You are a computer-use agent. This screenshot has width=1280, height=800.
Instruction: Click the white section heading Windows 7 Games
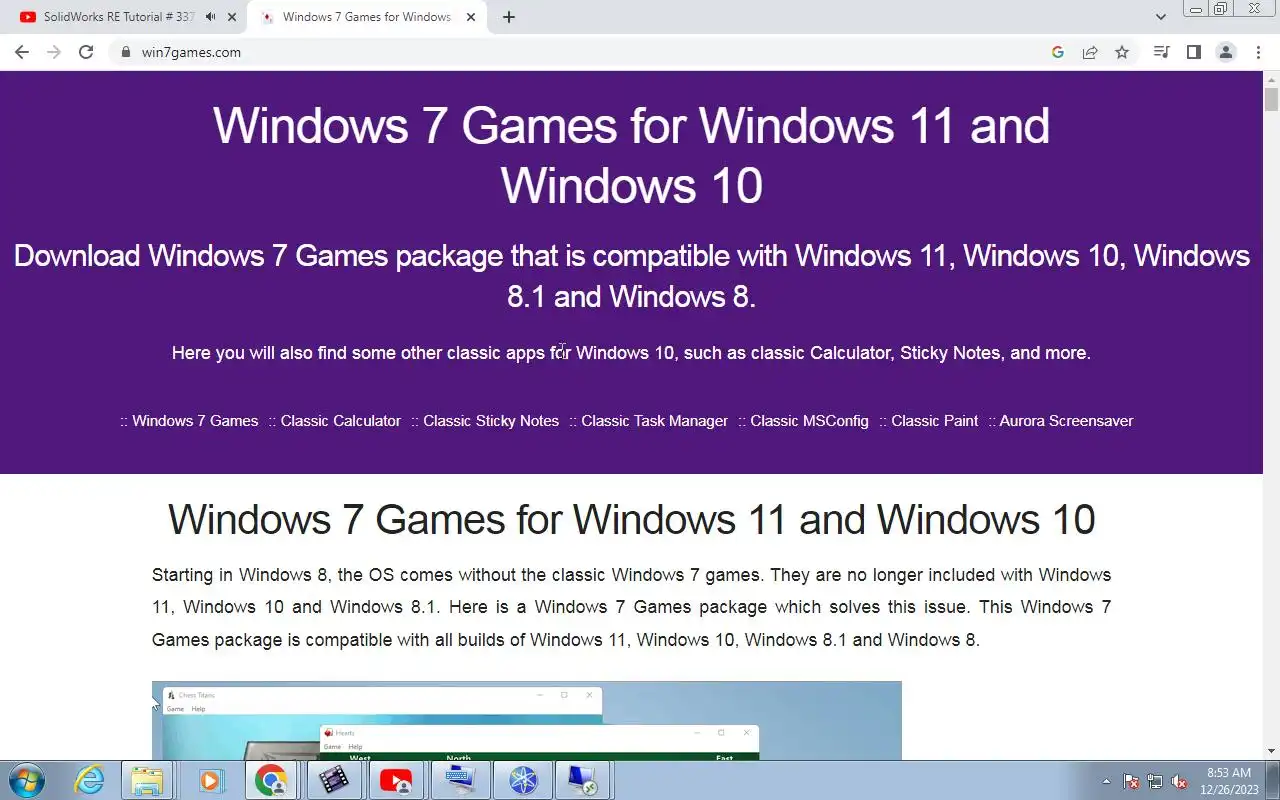pos(632,520)
